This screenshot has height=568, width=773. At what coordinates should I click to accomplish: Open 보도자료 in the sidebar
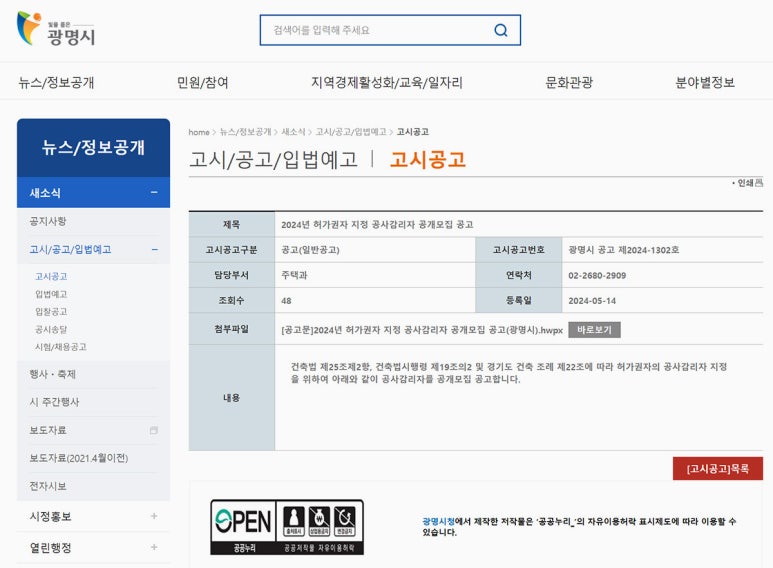pos(48,430)
